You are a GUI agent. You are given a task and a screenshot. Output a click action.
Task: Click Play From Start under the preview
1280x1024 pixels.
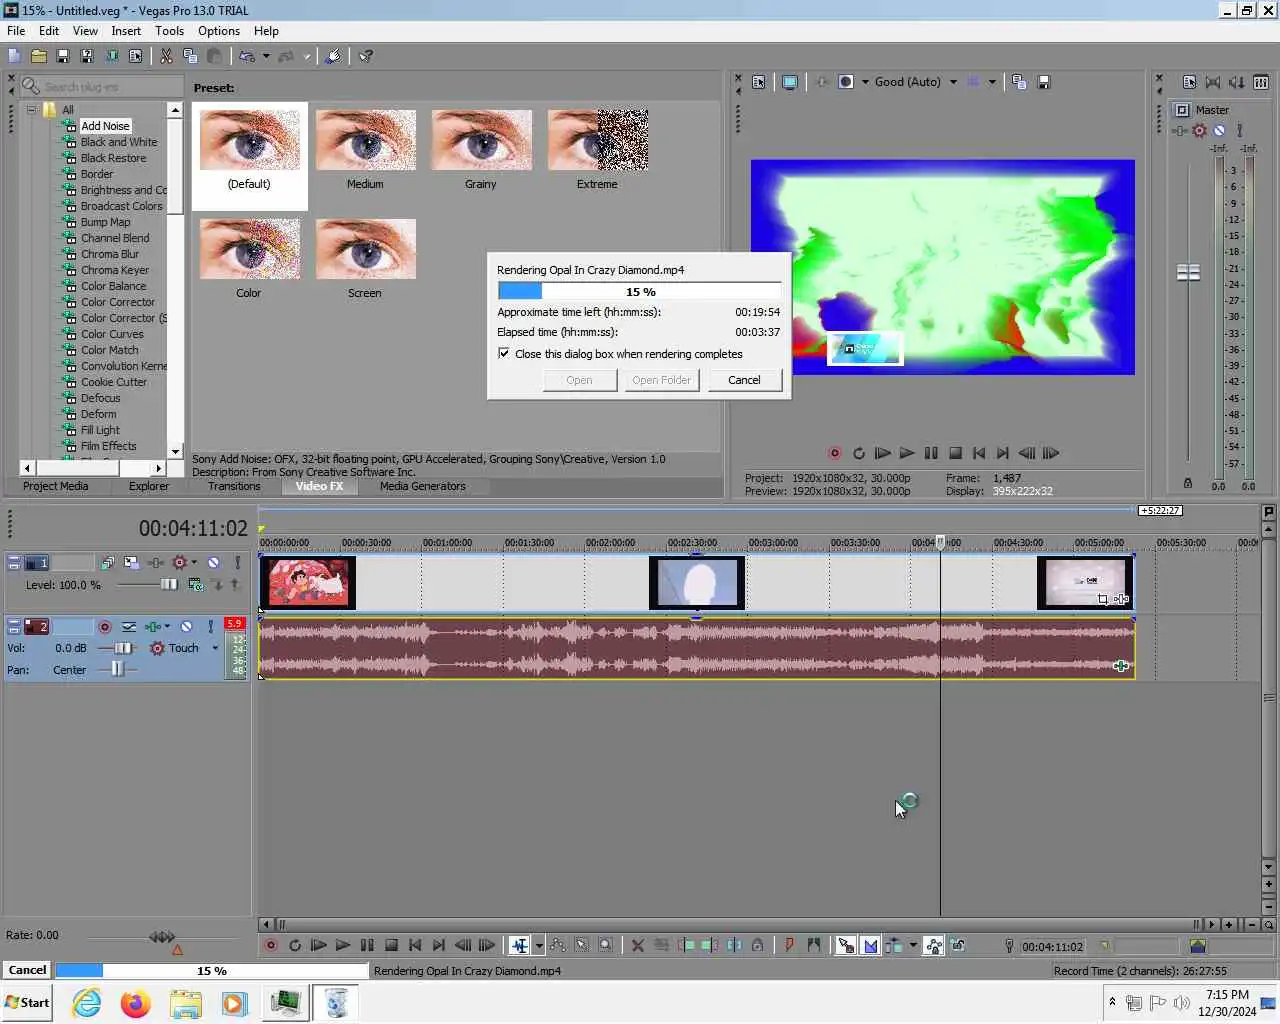click(x=882, y=453)
